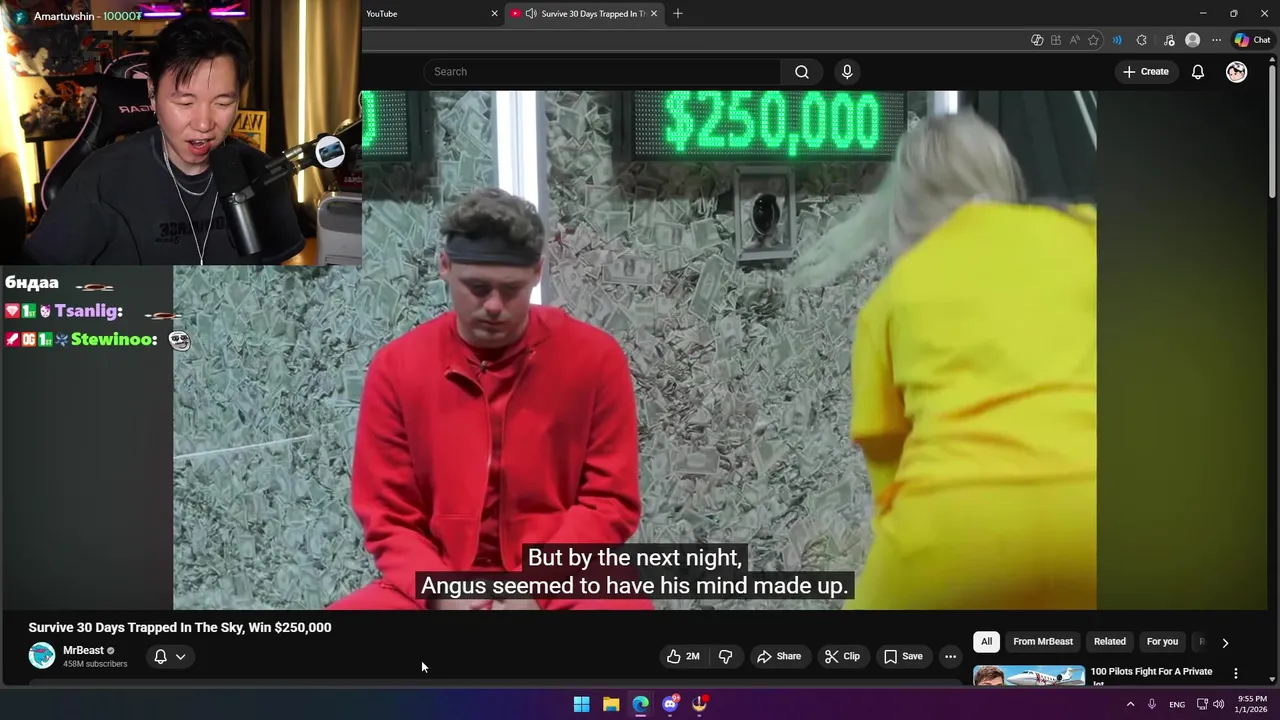Open the app available grid icon
The height and width of the screenshot is (720, 1280).
click(1056, 40)
